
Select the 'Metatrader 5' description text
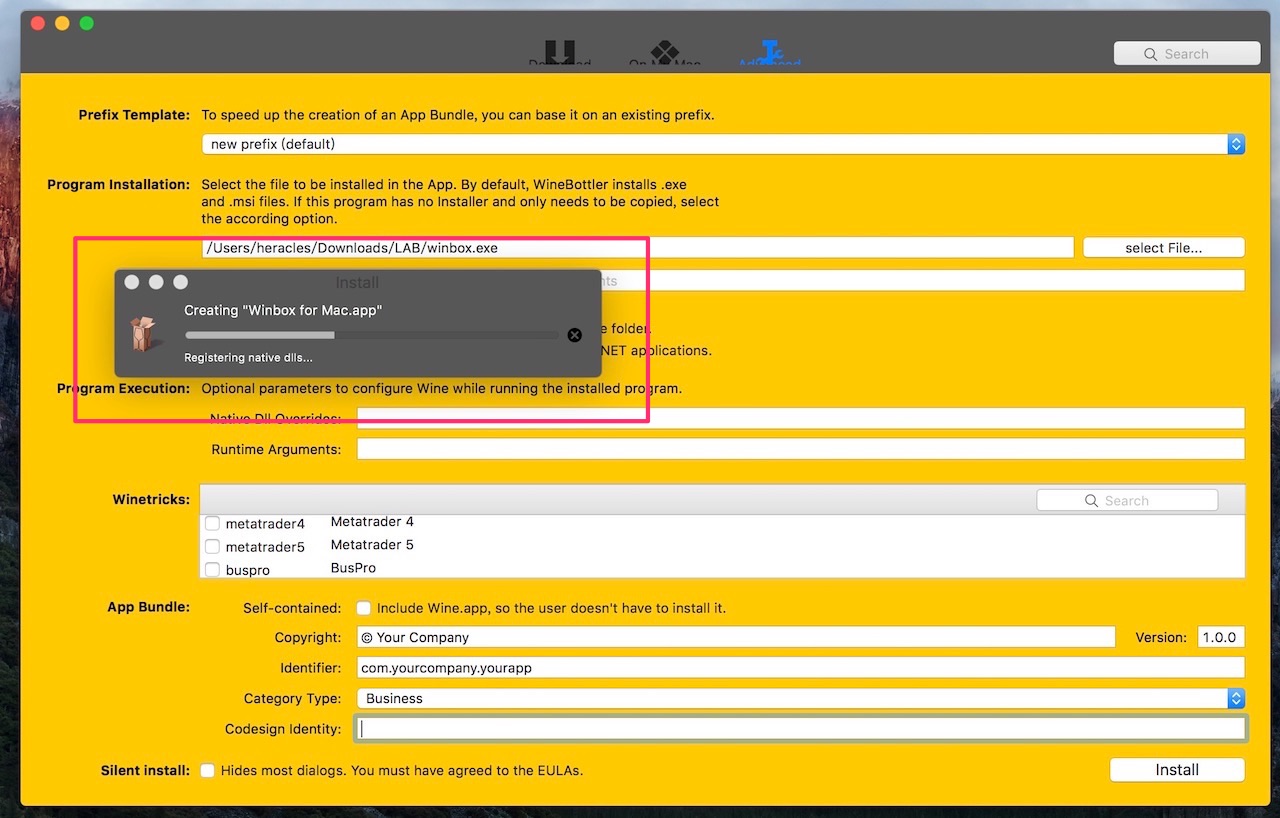coord(372,545)
